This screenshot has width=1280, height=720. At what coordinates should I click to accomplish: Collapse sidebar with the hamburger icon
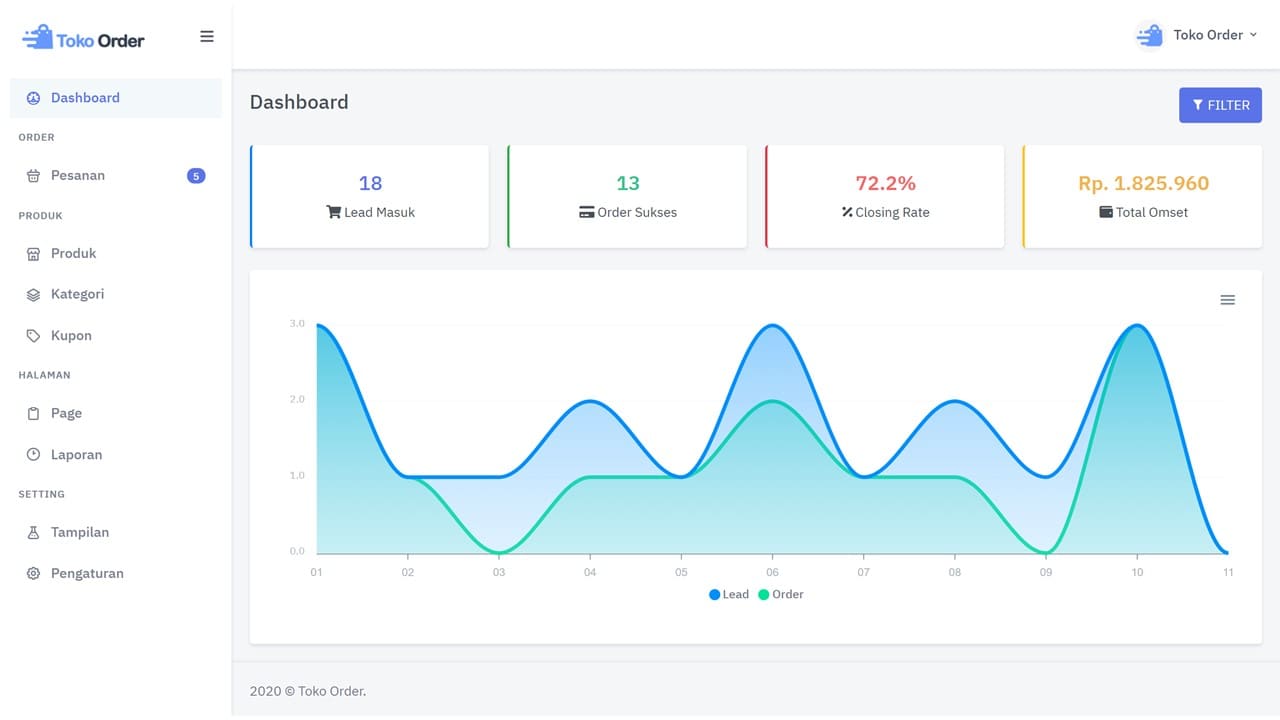(207, 37)
